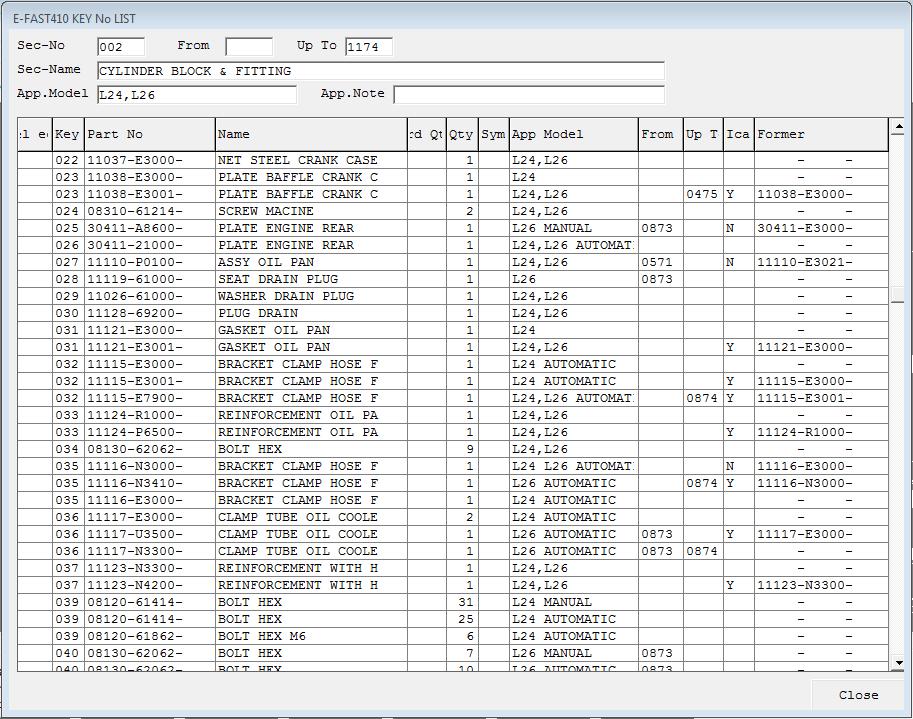Screen dimensions: 913x719
Task: Click L26 MANUAL in key 025 row
Action: (574, 228)
